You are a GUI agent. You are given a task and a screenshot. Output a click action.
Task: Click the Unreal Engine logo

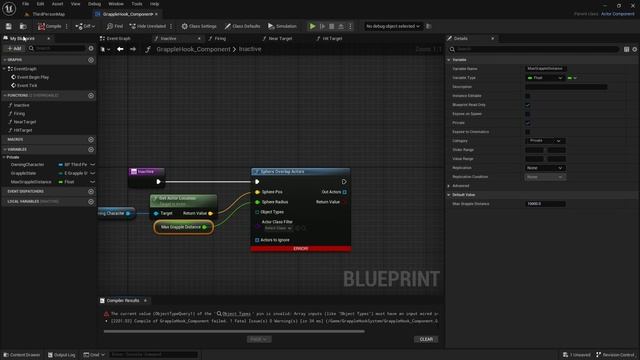pyautogui.click(x=9, y=8)
